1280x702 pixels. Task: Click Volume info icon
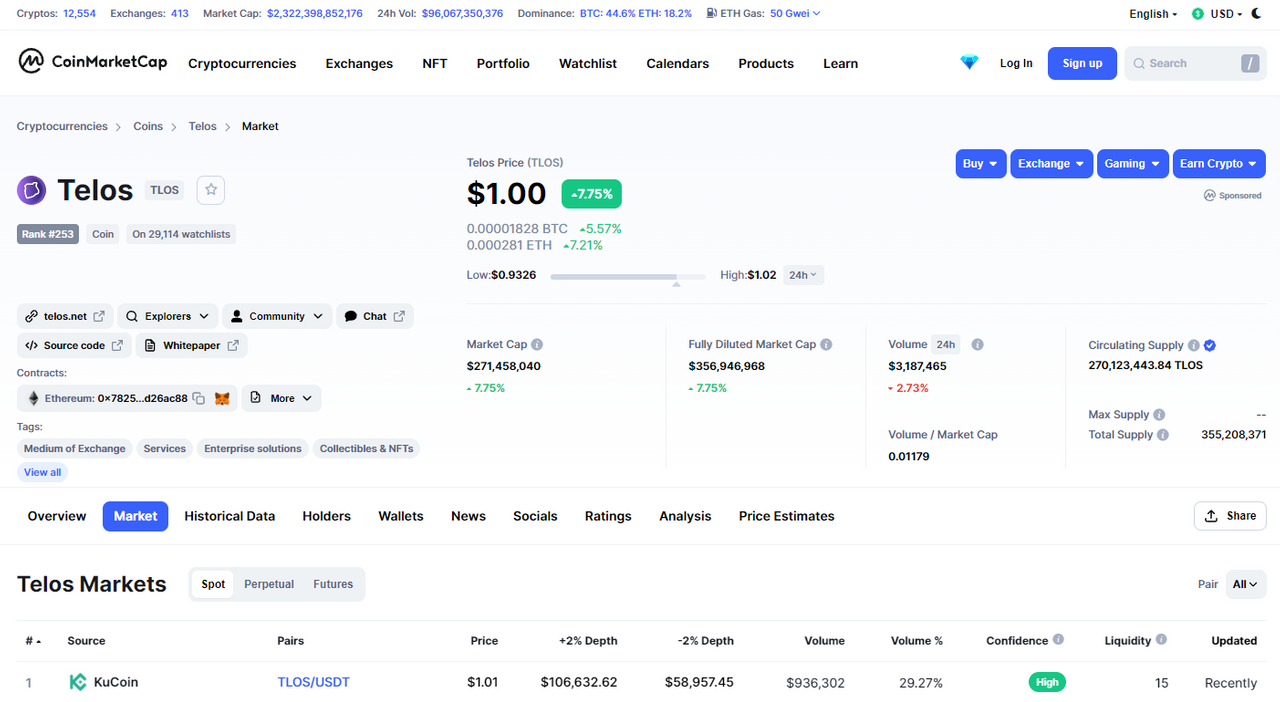tap(977, 344)
